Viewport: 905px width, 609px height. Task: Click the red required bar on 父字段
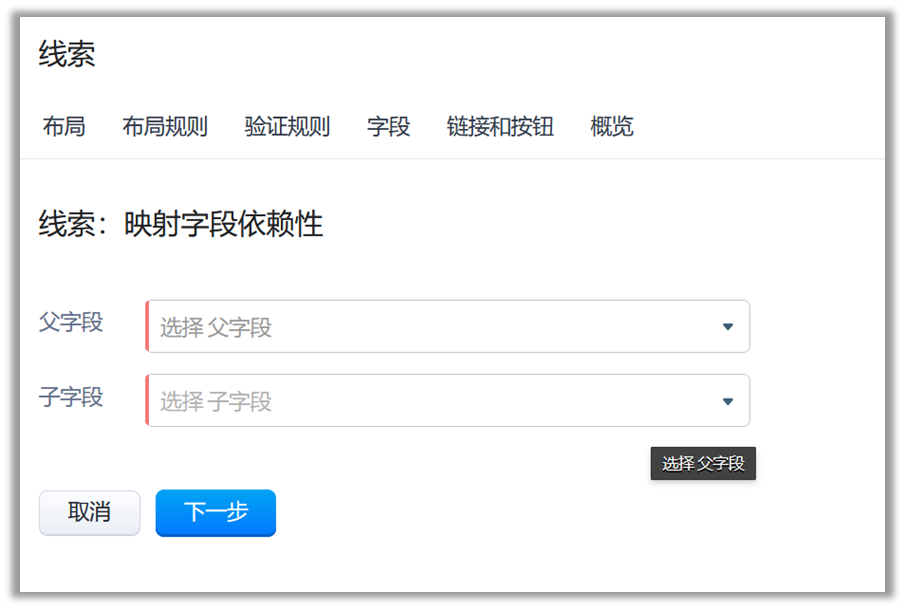coord(147,327)
